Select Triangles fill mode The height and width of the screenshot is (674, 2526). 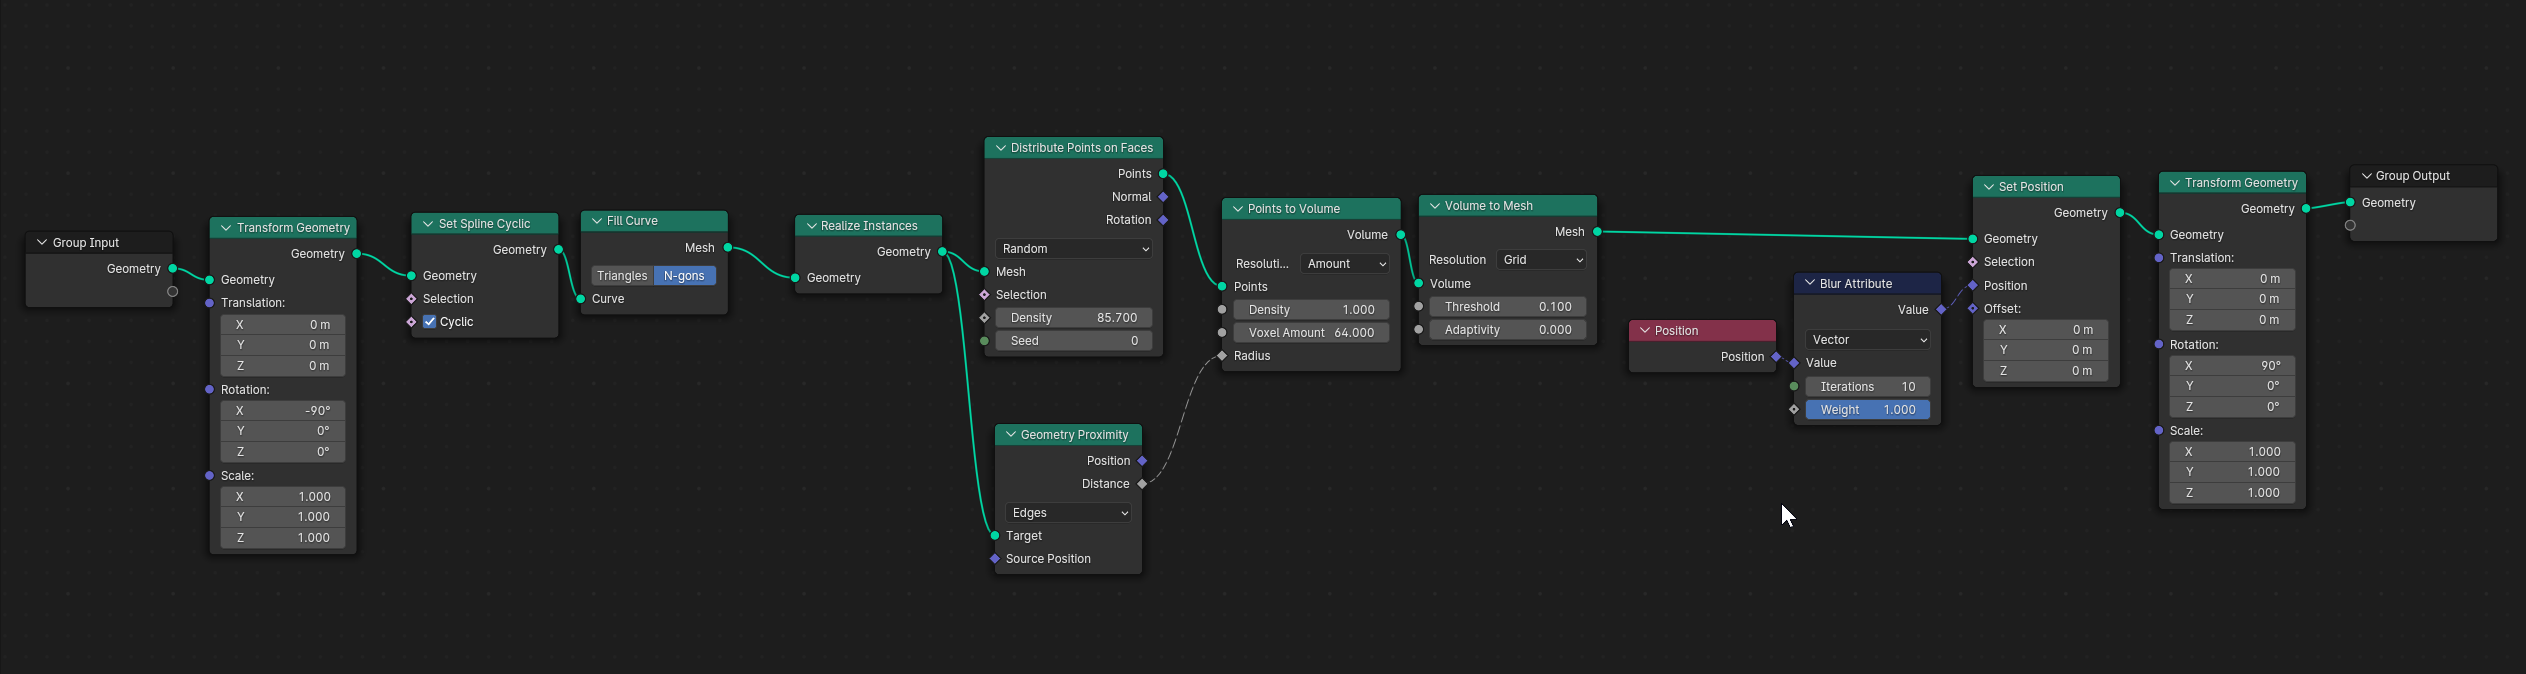click(x=622, y=276)
